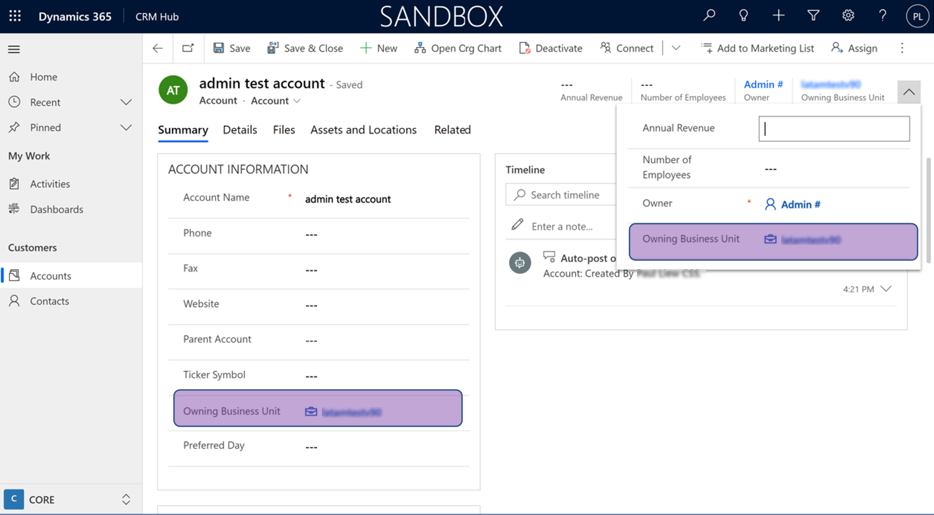Select the Summary tab
The image size is (934, 515).
tap(183, 130)
